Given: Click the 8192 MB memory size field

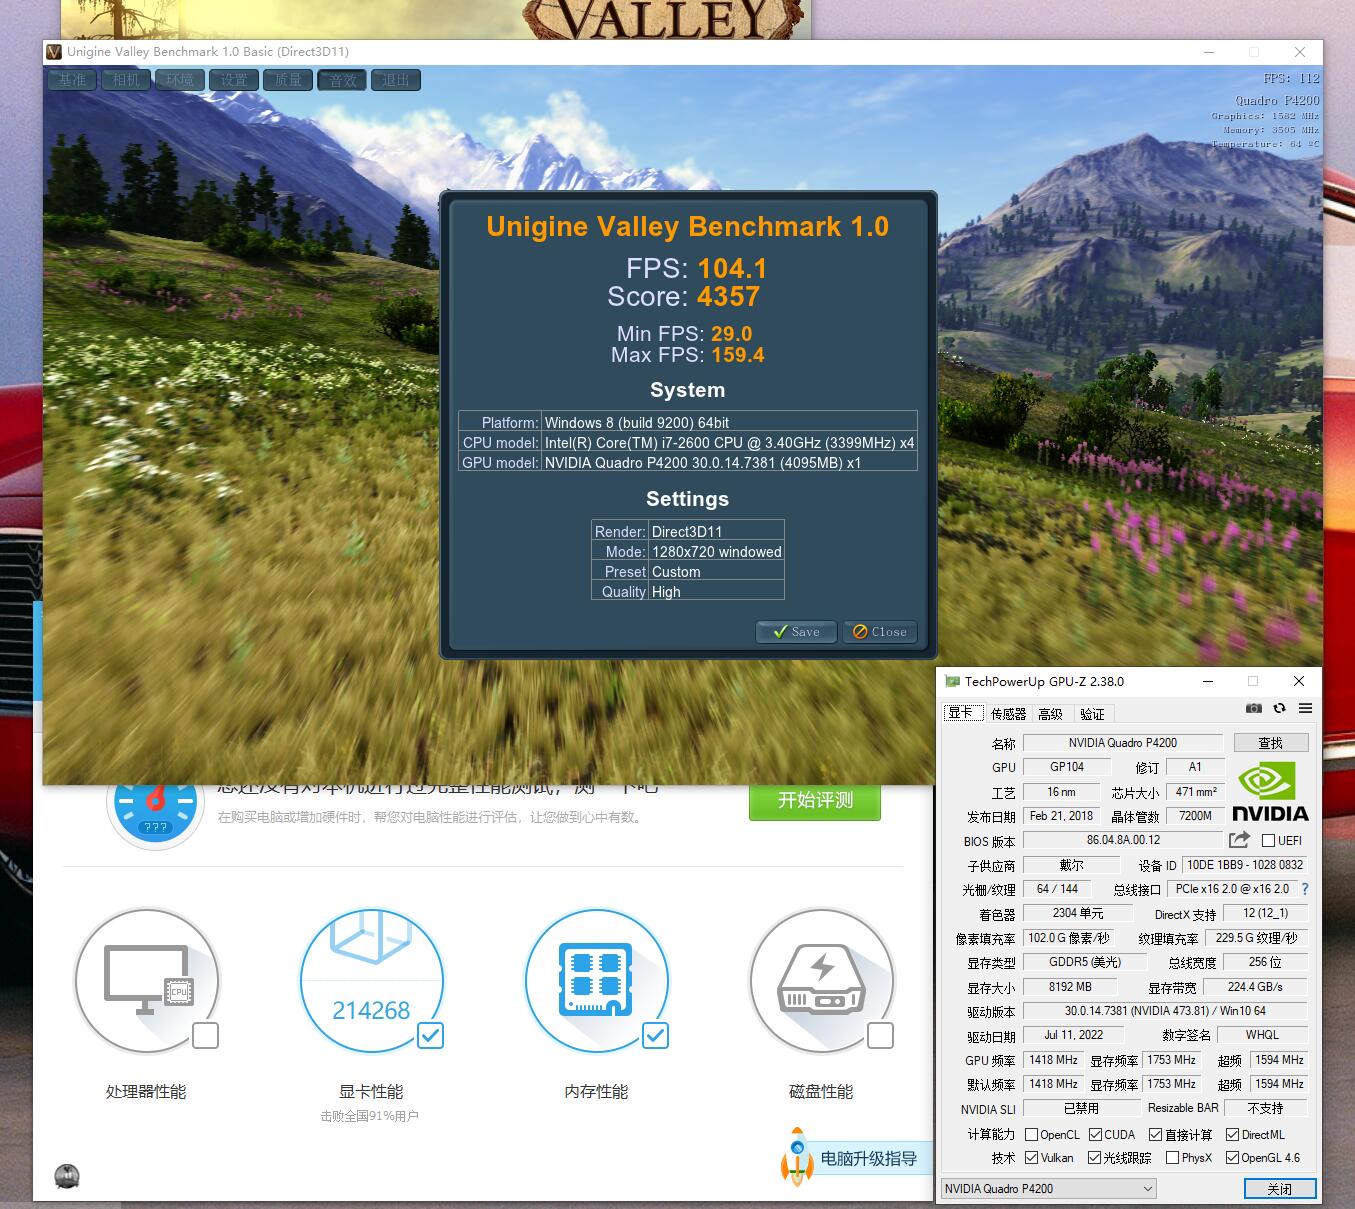Looking at the screenshot, I should (x=1070, y=987).
